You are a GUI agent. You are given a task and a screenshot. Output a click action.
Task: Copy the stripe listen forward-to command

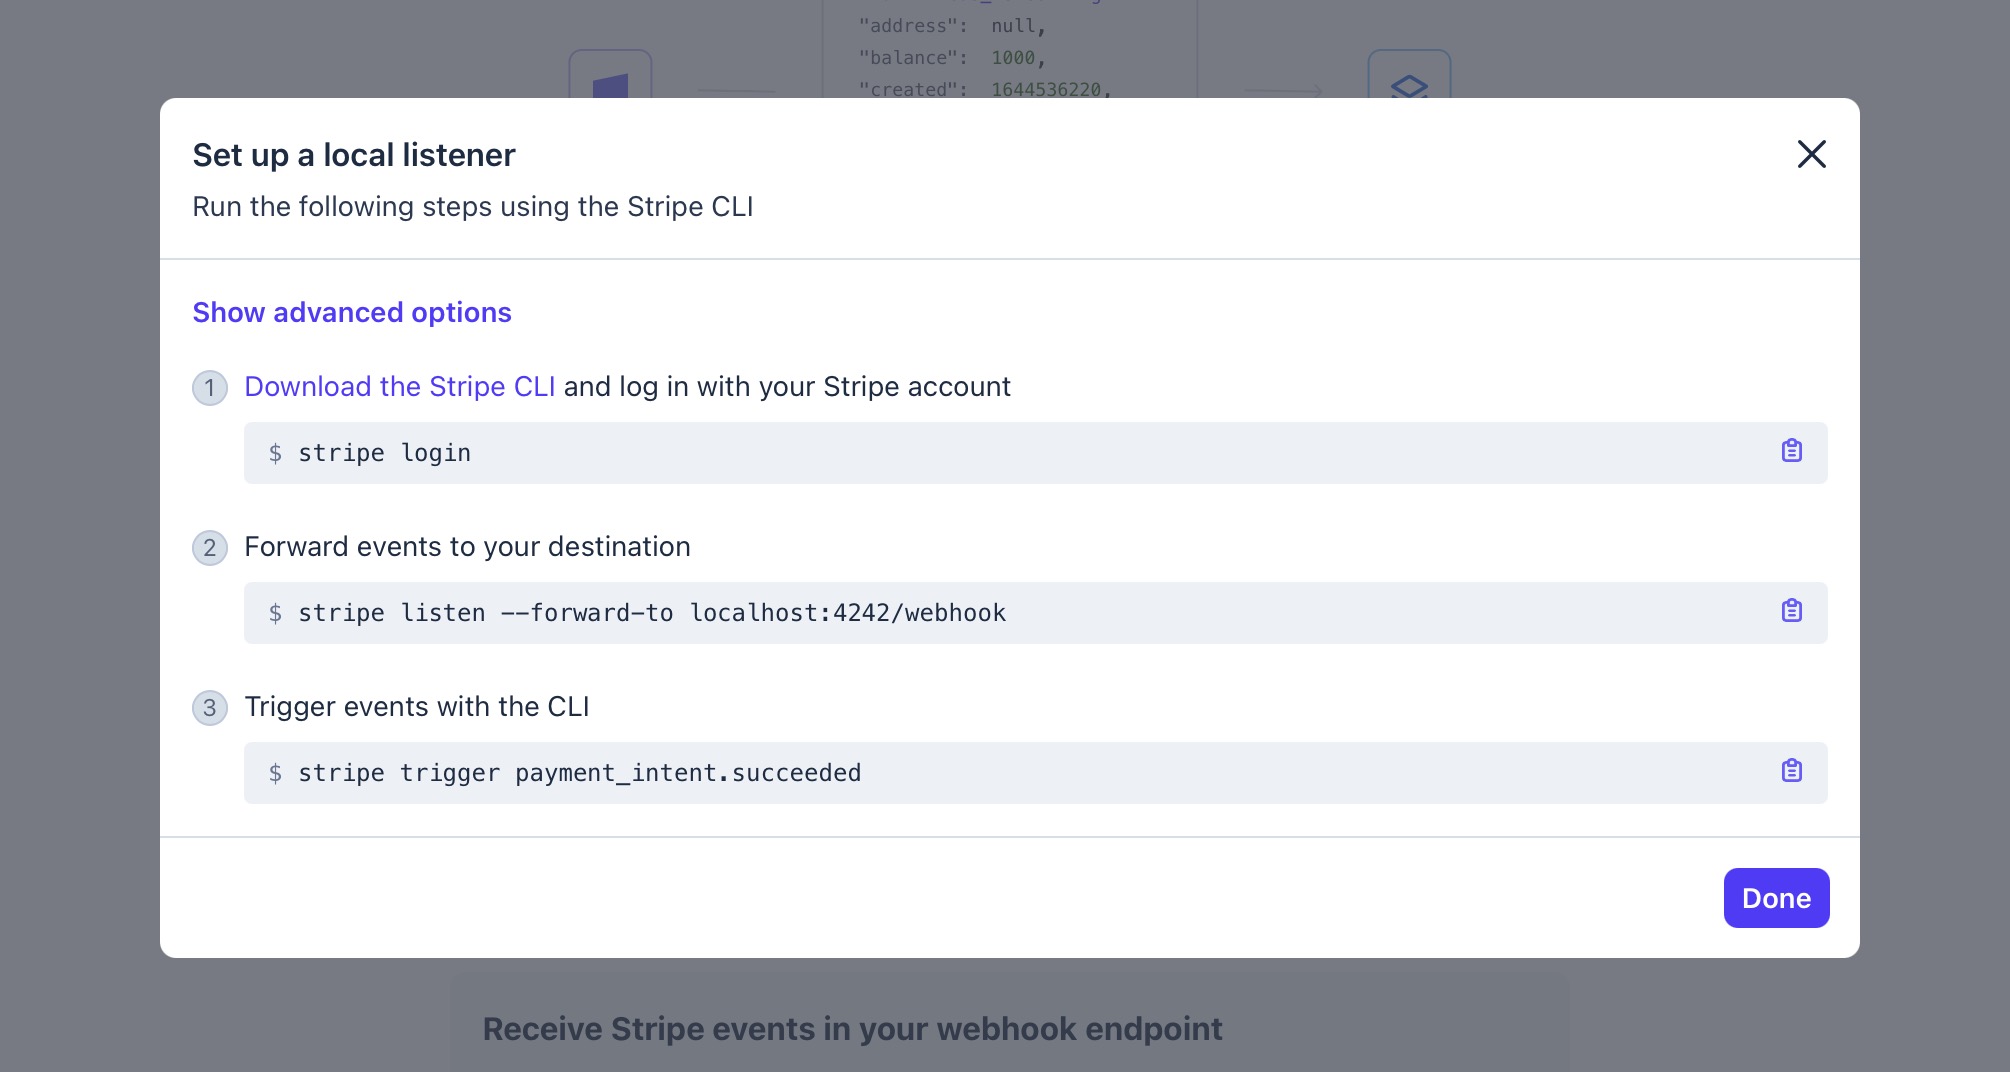pos(1791,611)
